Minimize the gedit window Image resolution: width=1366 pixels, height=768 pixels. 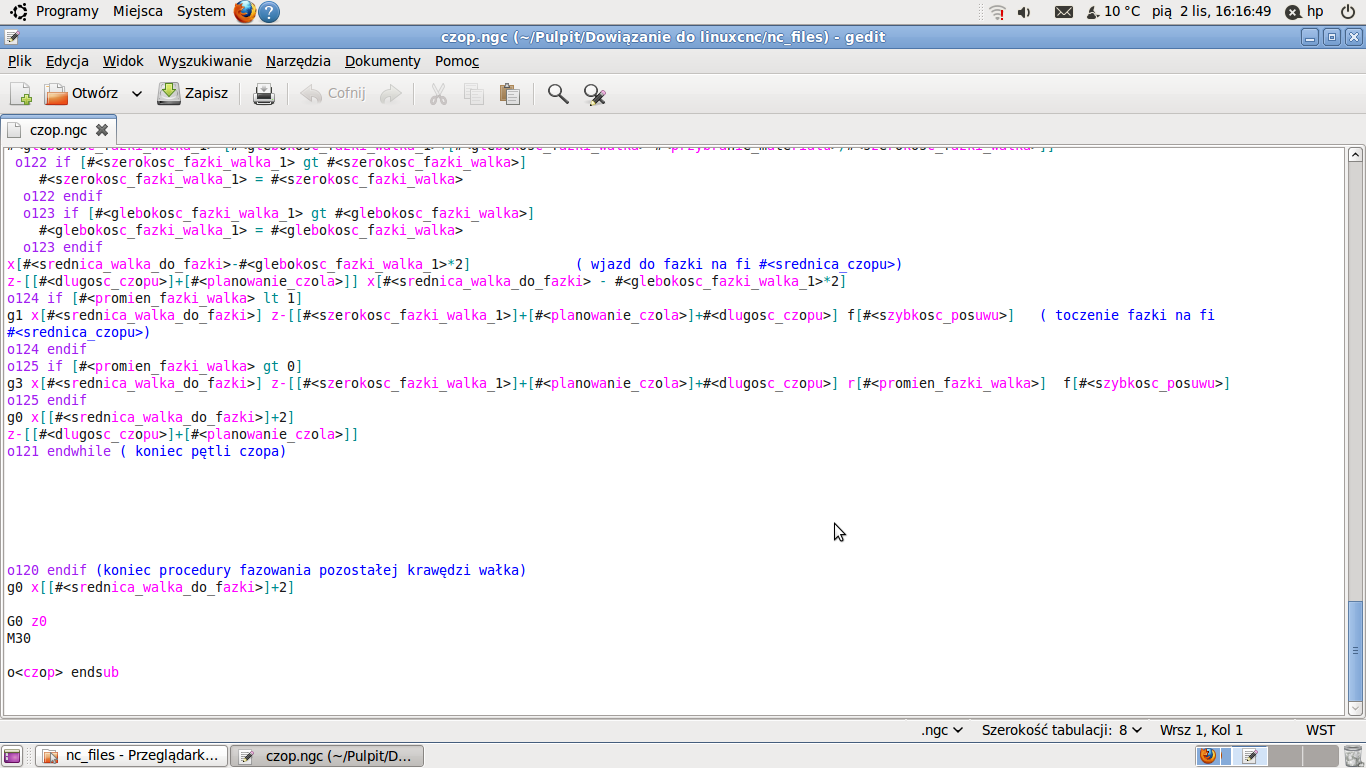[1310, 37]
